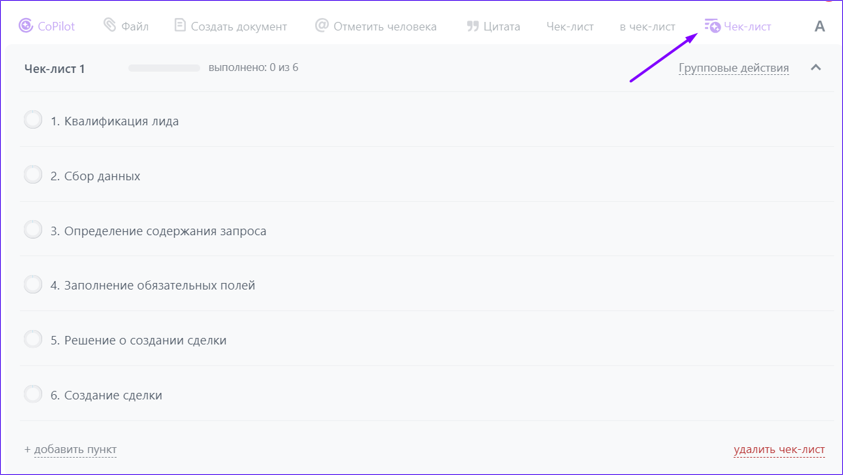Screen dimensions: 843x475
Task: Click the @ Отметить человека icon
Action: pos(321,26)
